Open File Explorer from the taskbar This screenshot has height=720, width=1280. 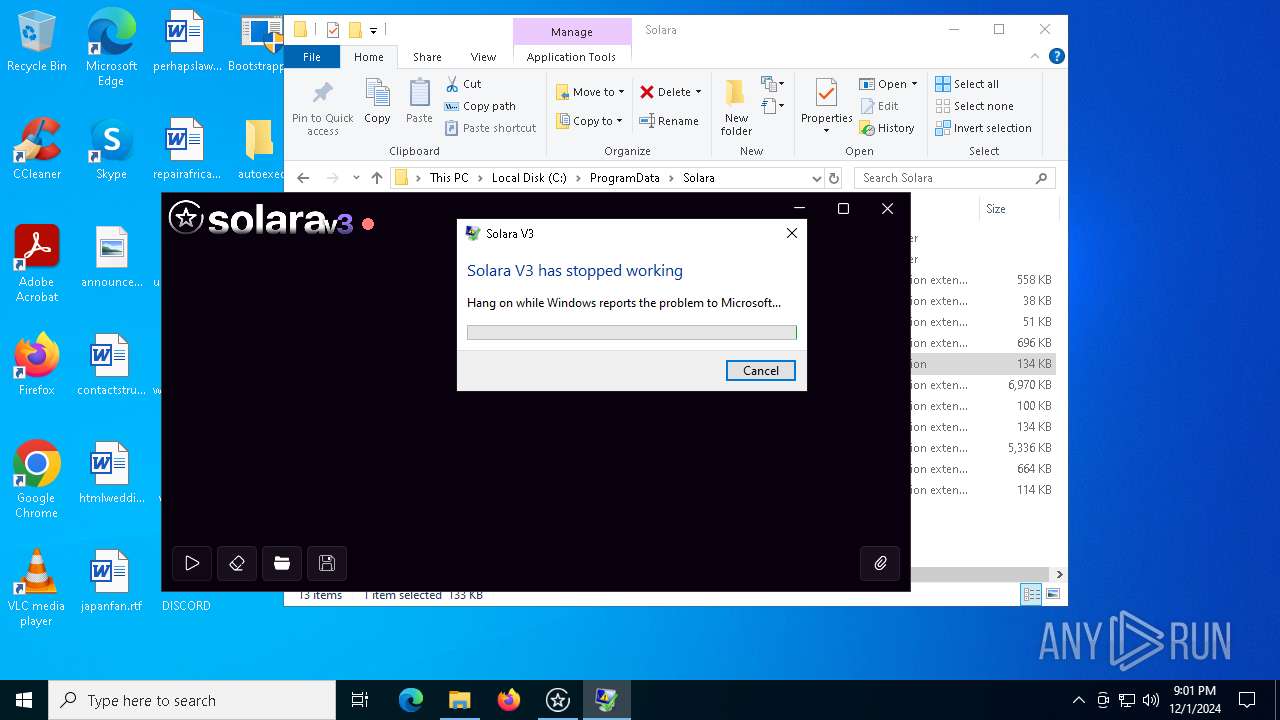(459, 700)
